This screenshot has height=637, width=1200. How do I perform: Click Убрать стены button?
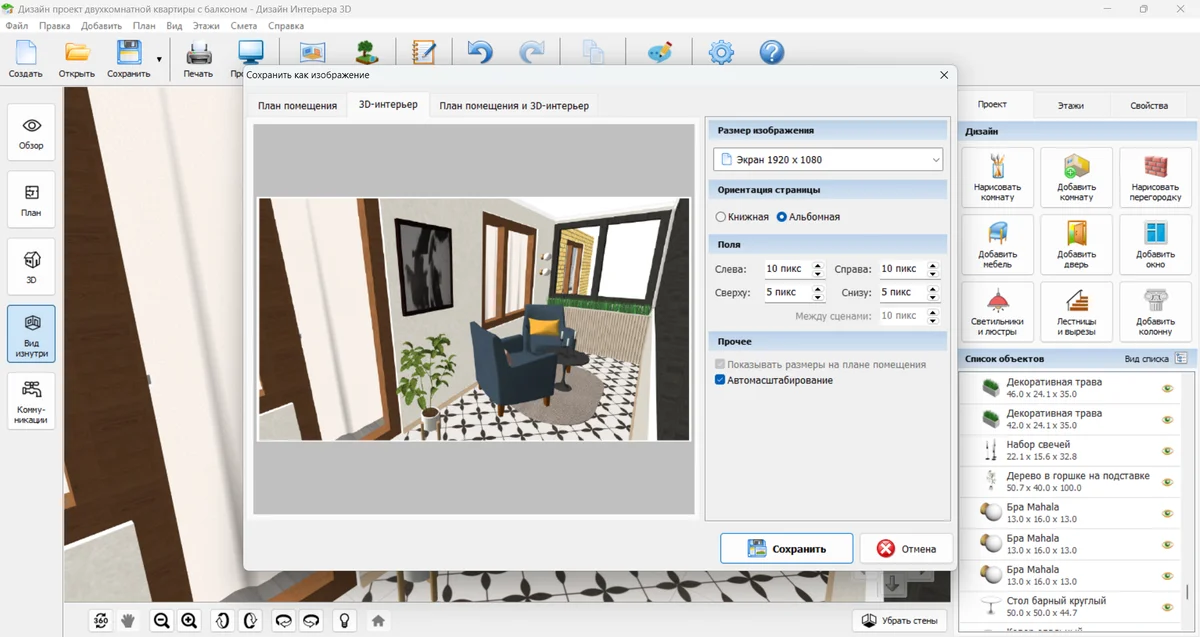[x=899, y=621]
